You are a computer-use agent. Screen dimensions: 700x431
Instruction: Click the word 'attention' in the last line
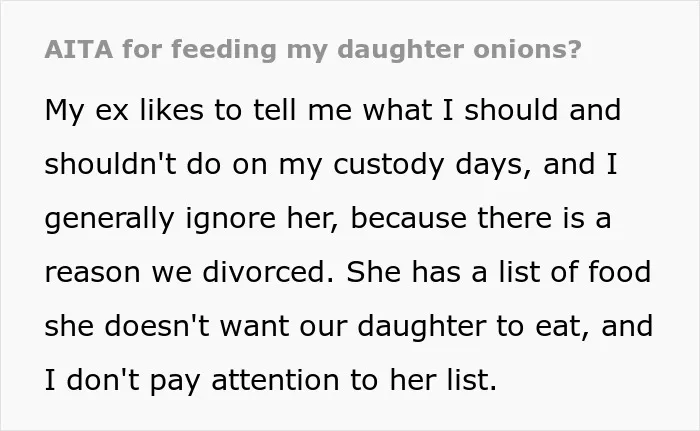pos(275,381)
